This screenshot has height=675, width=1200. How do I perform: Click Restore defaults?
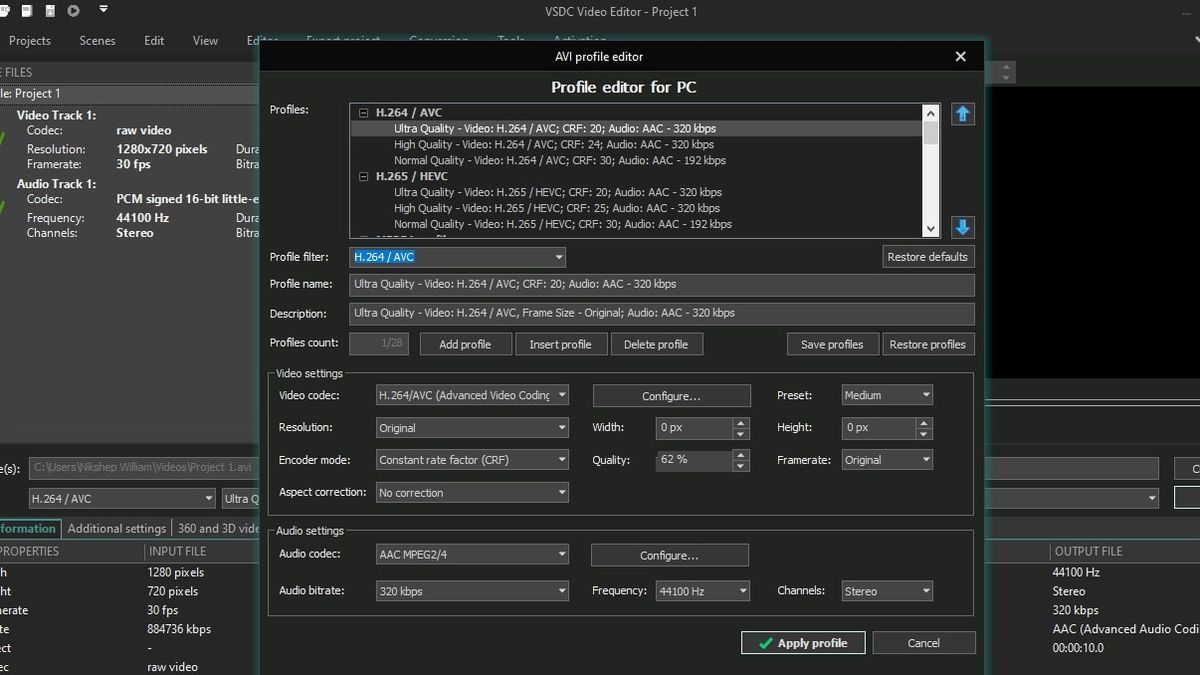(928, 257)
